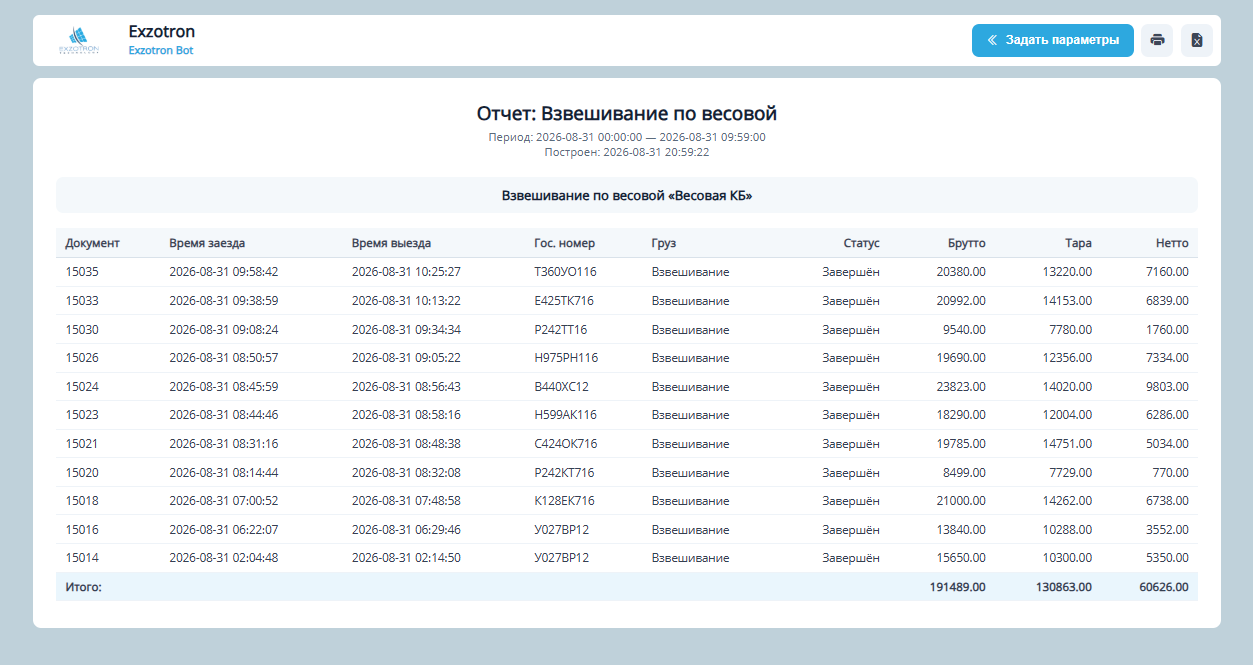The image size is (1253, 665).
Task: Click the net total 60626.00
Action: click(x=1164, y=587)
